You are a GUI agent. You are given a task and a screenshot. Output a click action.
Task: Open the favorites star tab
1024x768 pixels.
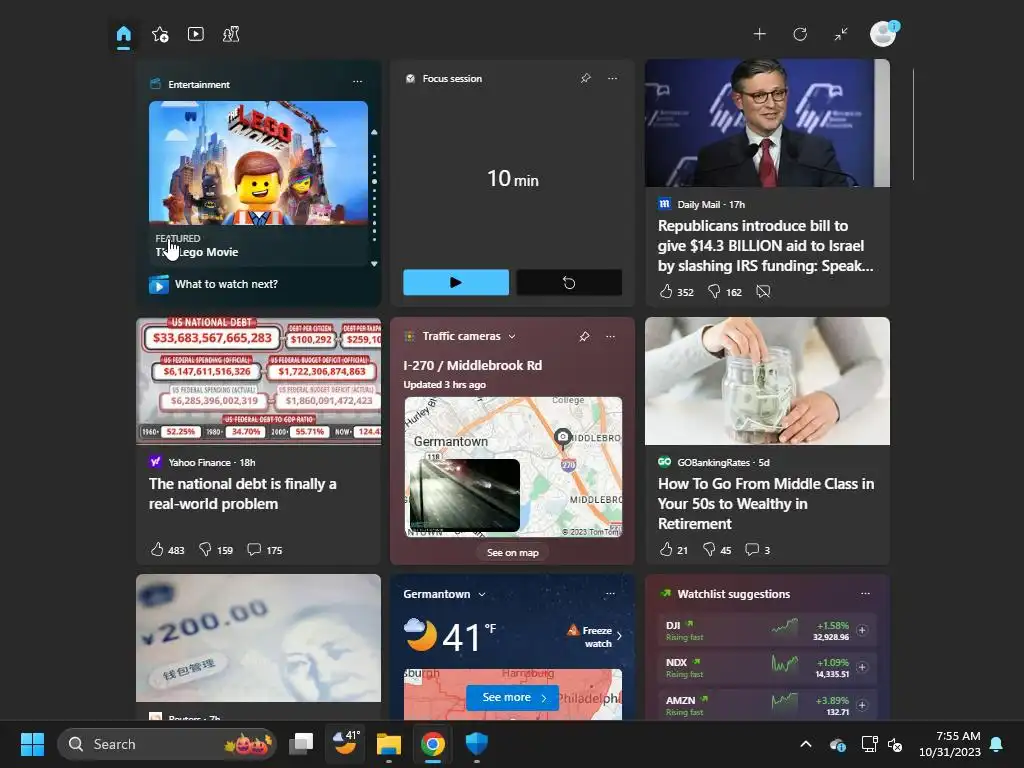coord(160,34)
